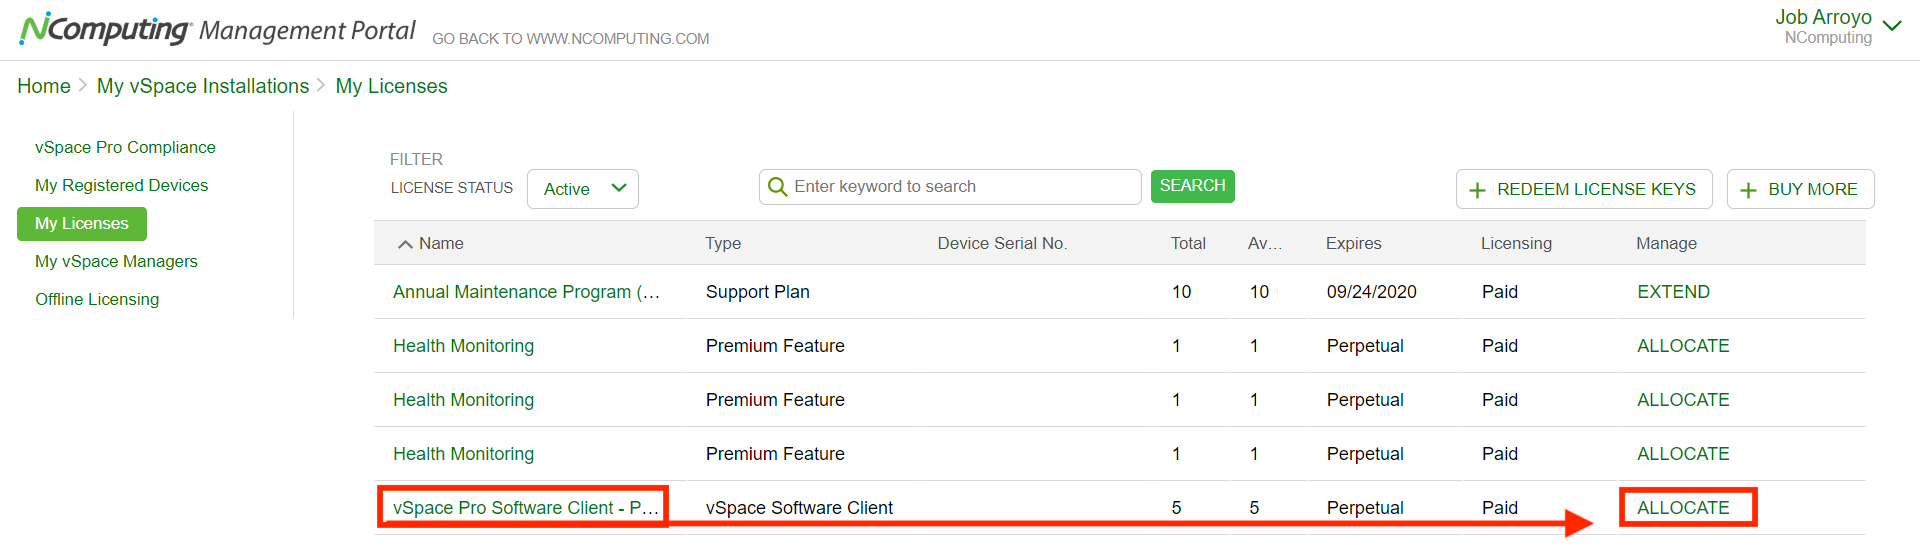1920x548 pixels.
Task: Click the magnifier icon in search box
Action: coord(777,187)
